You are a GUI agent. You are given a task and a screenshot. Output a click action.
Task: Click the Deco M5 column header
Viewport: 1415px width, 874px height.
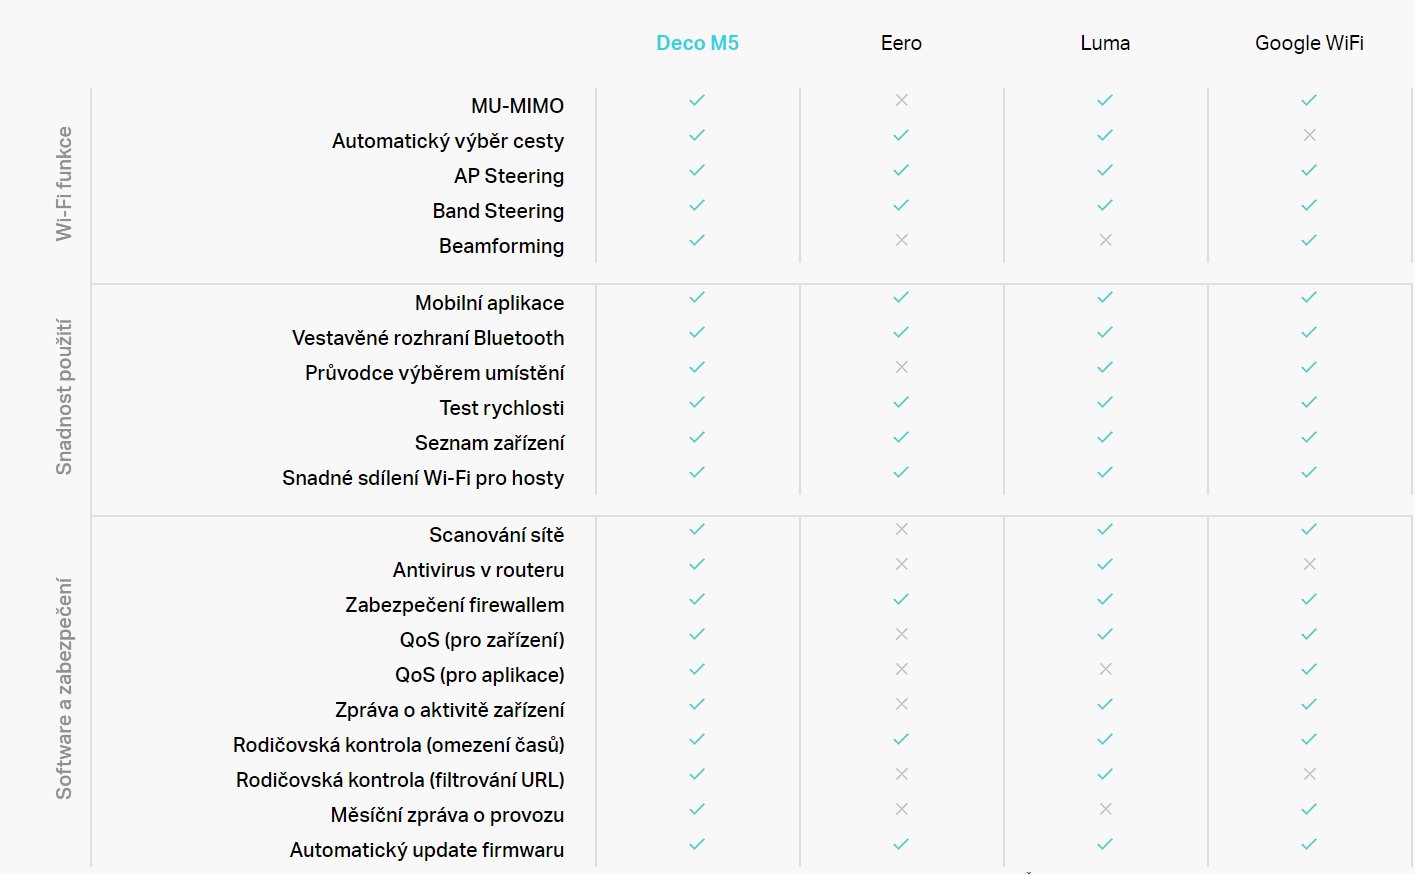[697, 43]
